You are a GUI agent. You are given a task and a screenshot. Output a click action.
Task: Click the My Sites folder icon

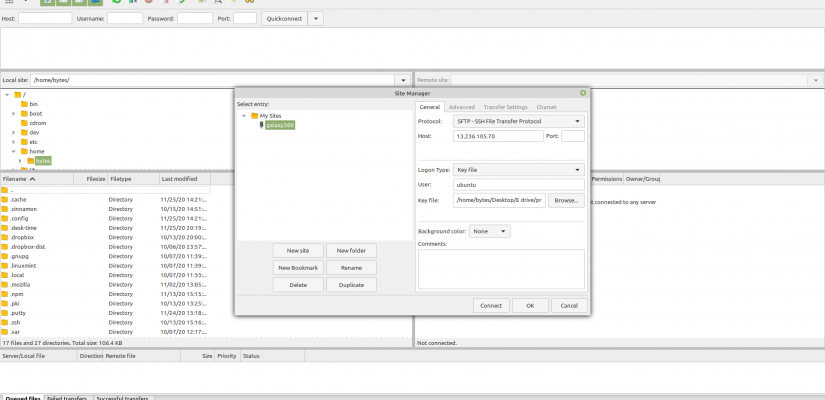255,116
